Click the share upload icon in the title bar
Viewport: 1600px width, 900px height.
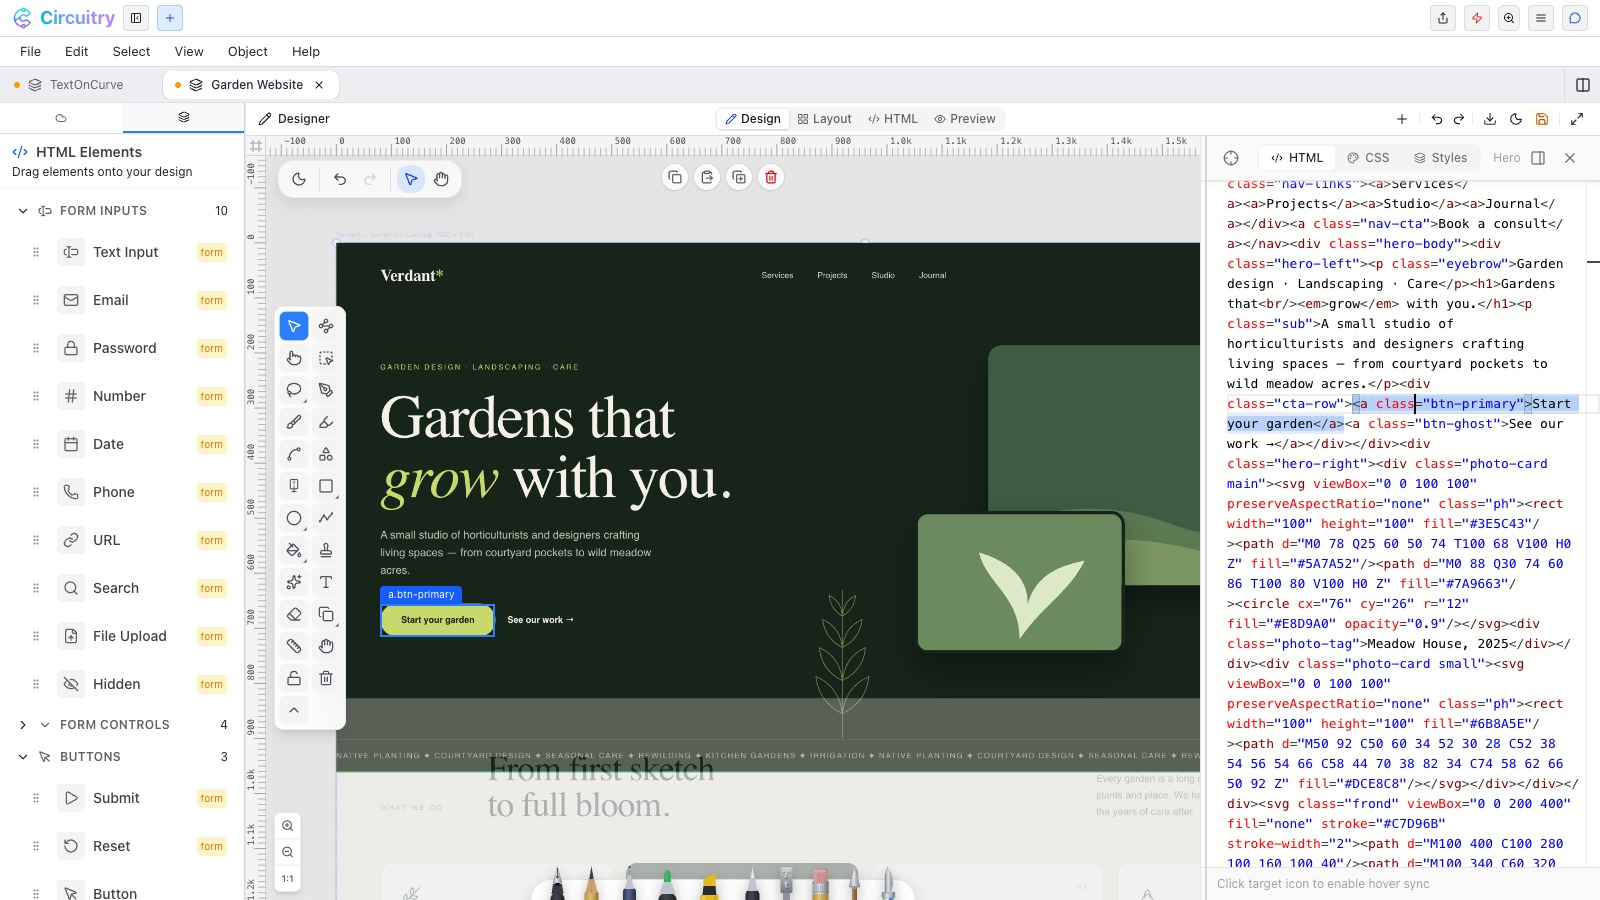pos(1443,18)
